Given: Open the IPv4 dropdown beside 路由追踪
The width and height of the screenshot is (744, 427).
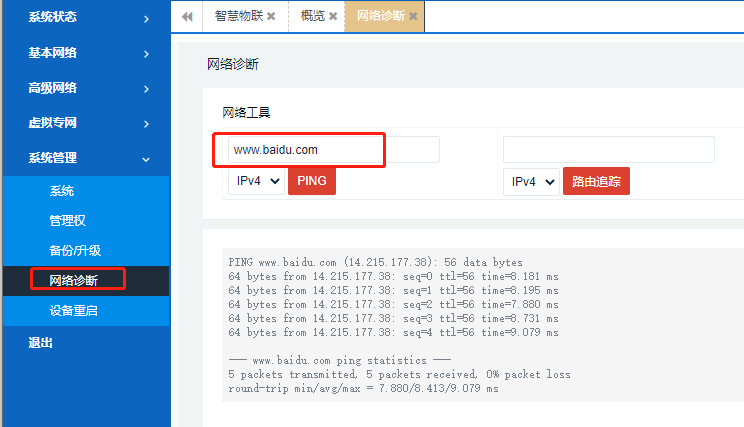Looking at the screenshot, I should [530, 182].
